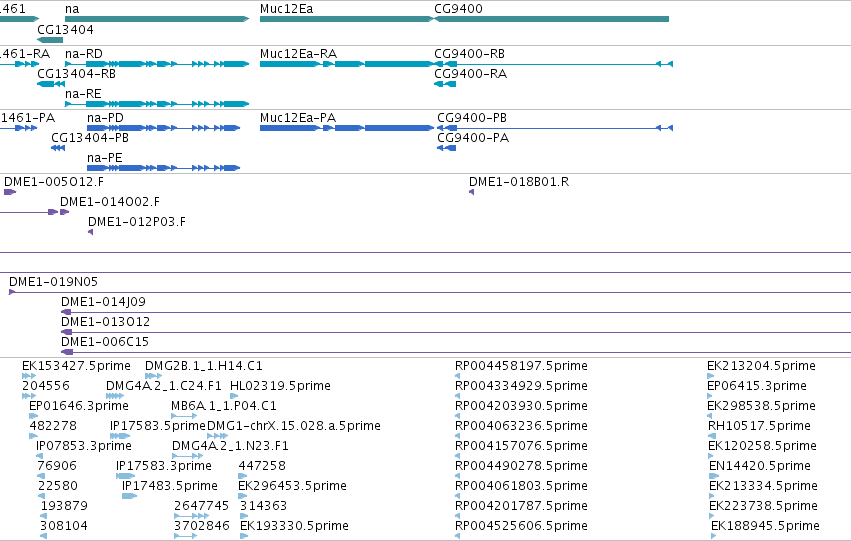Viewport: 851px width, 541px height.
Task: Select EP06415.3prime EST label
Action: [x=757, y=386]
